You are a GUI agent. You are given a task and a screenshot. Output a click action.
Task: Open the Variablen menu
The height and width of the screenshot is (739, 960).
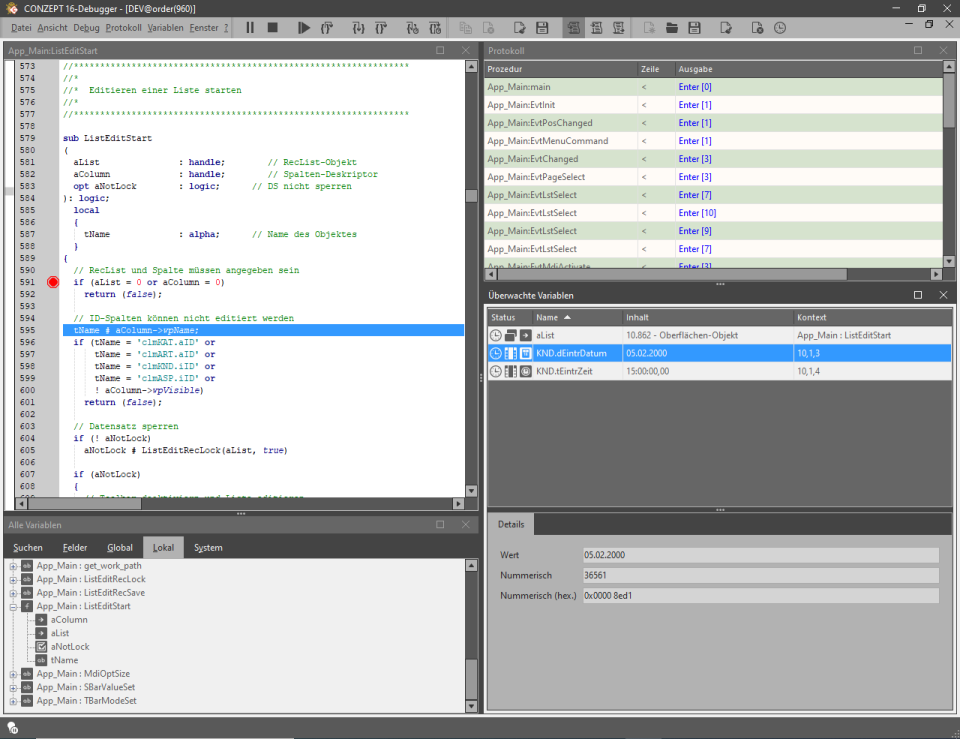tap(165, 28)
